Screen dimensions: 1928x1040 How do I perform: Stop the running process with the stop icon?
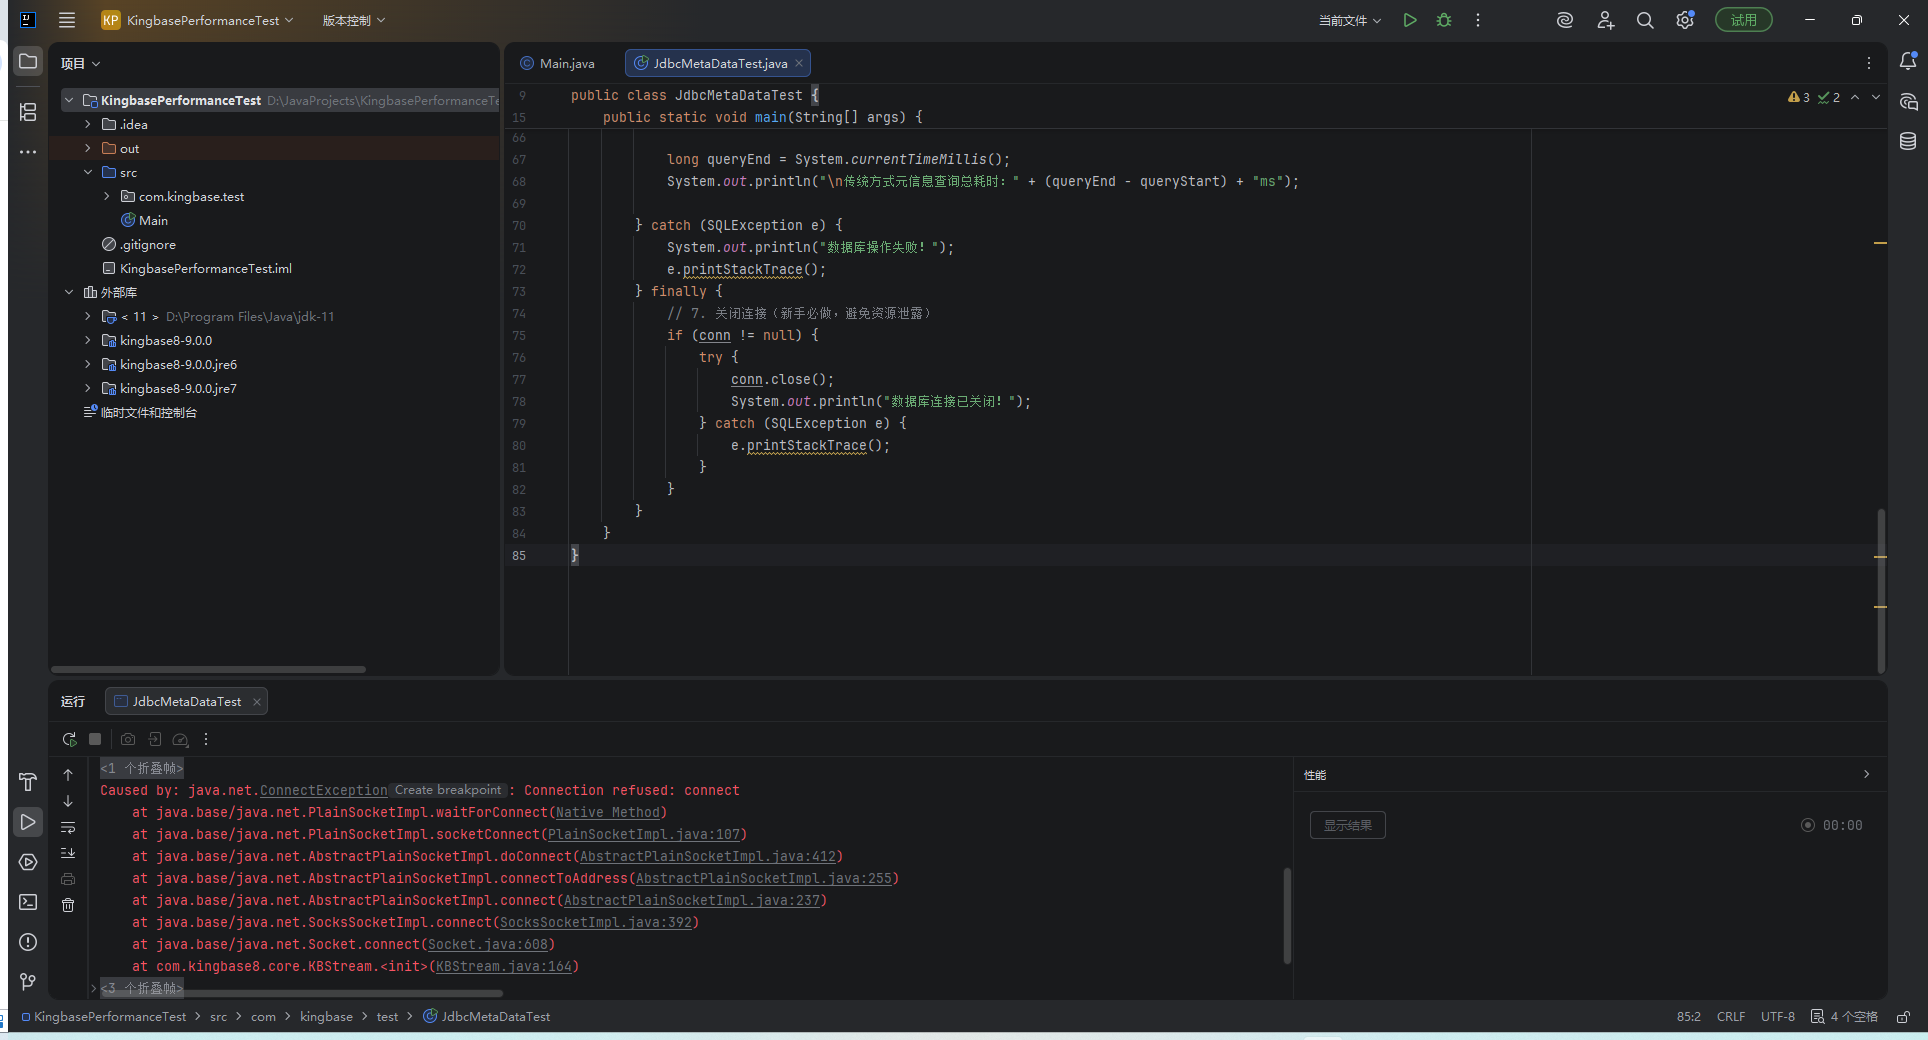point(95,740)
